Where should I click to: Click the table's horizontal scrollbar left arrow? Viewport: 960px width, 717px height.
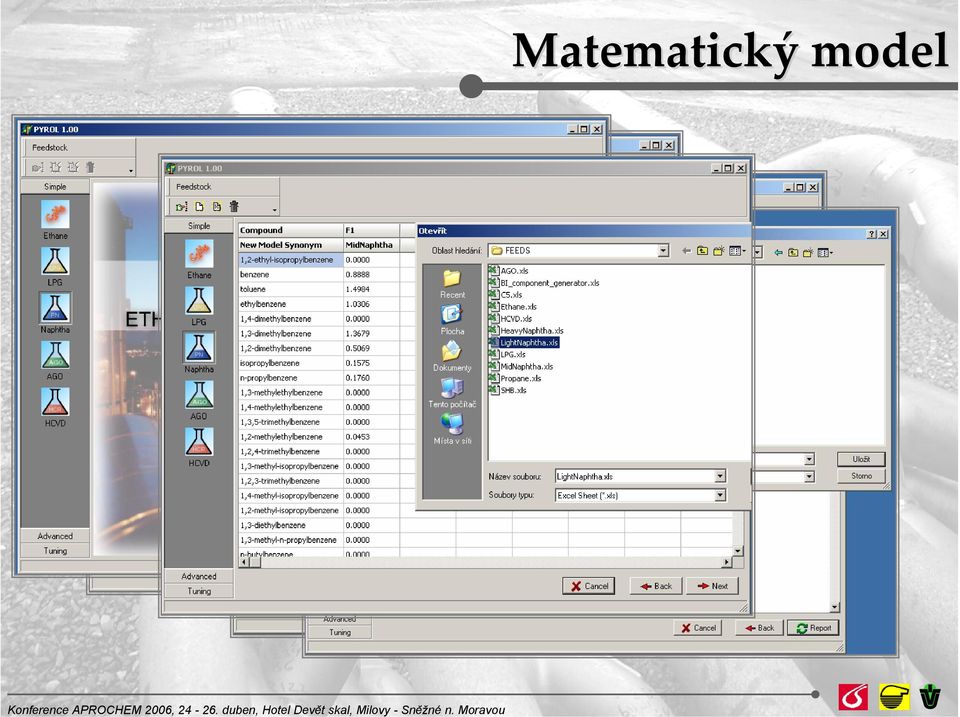244,562
